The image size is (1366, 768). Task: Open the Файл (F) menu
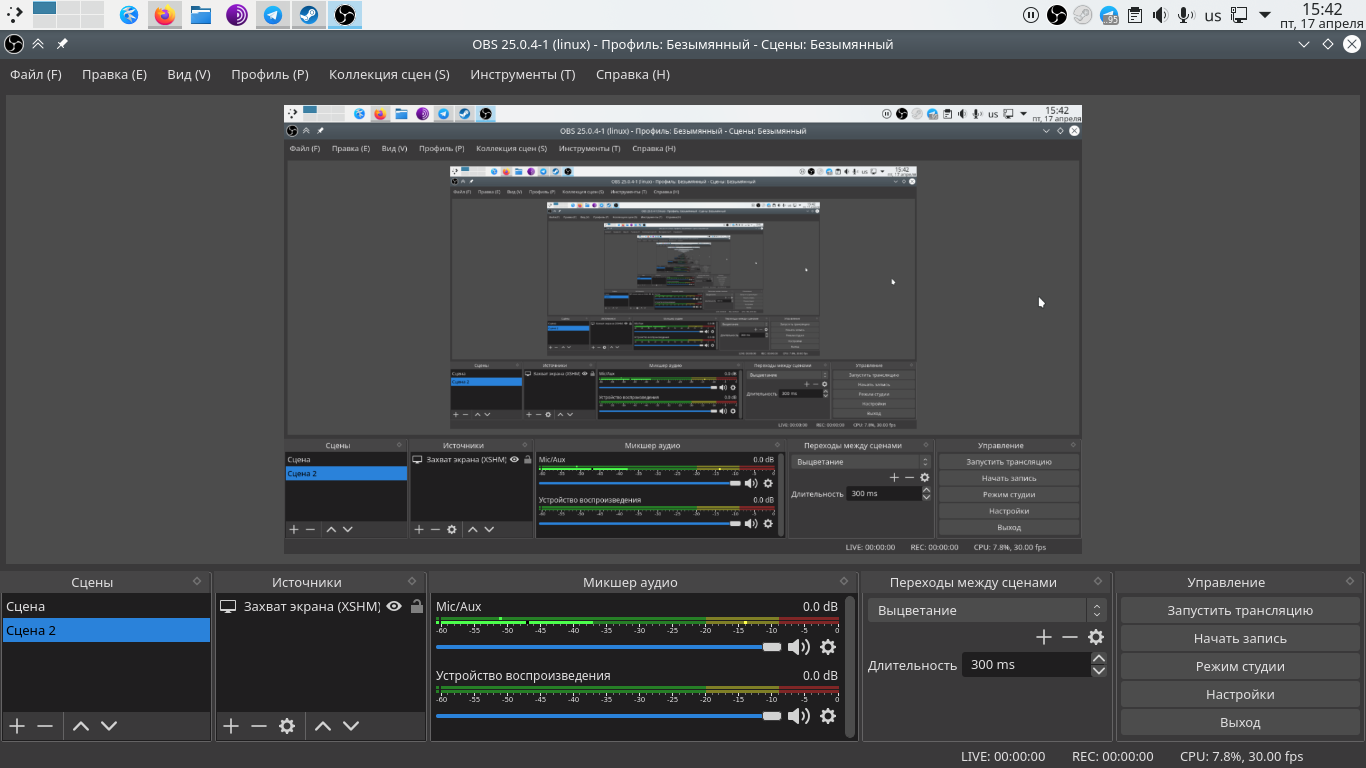(x=36, y=74)
